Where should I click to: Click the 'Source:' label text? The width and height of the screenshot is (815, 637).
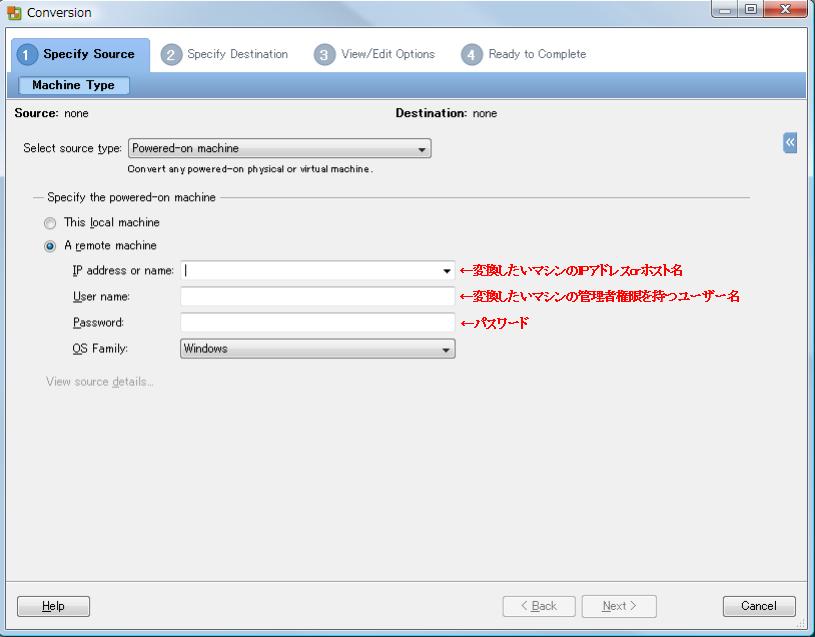point(36,113)
